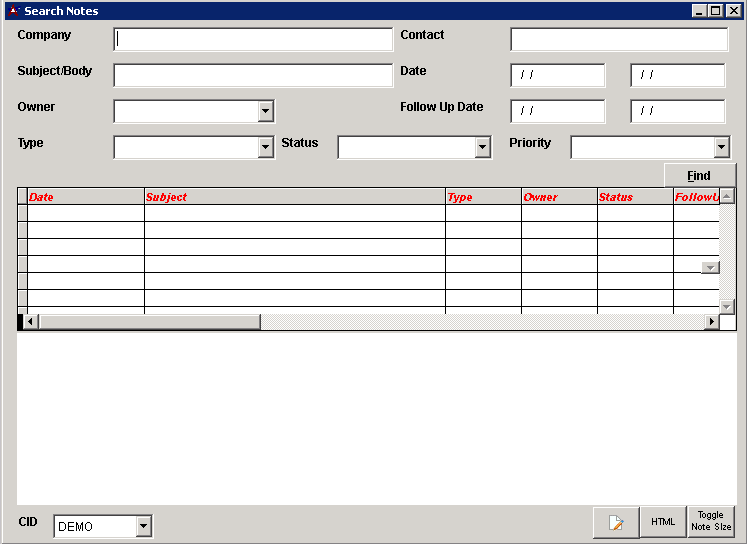Click the Owner column header
Viewport: 747px width, 544px height.
(558, 197)
